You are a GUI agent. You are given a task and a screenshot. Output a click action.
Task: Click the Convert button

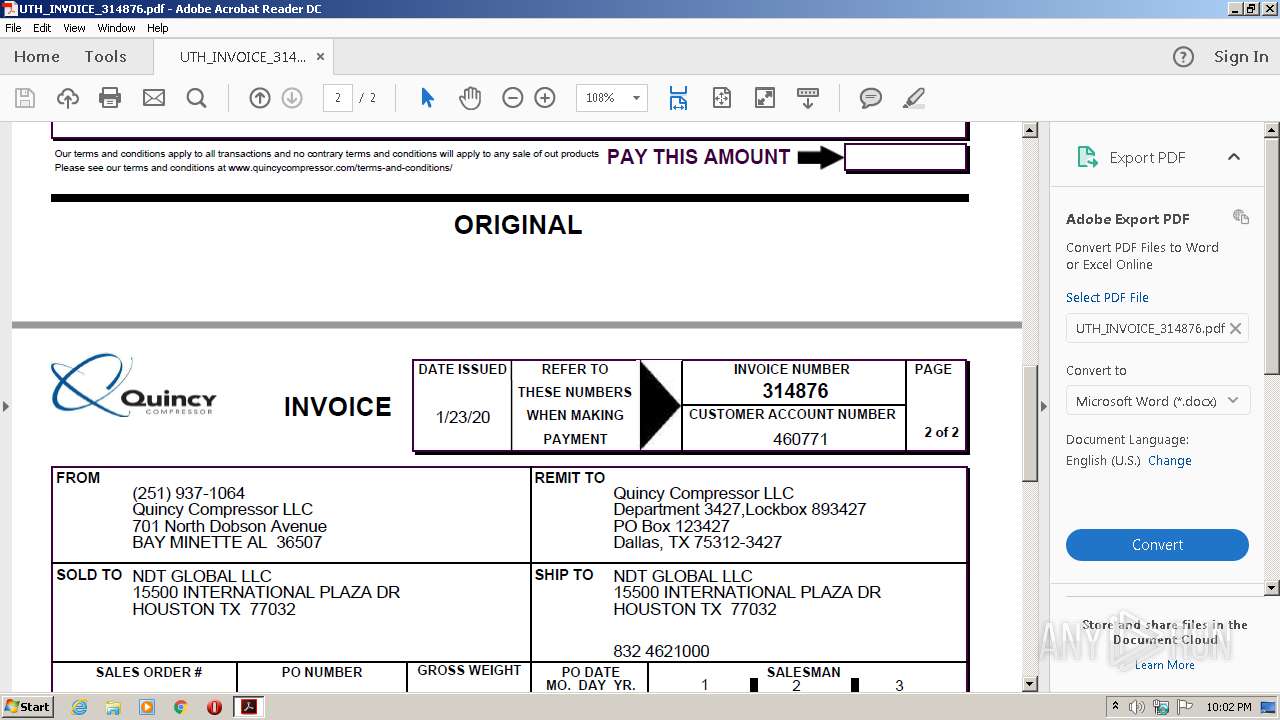[x=1157, y=545]
